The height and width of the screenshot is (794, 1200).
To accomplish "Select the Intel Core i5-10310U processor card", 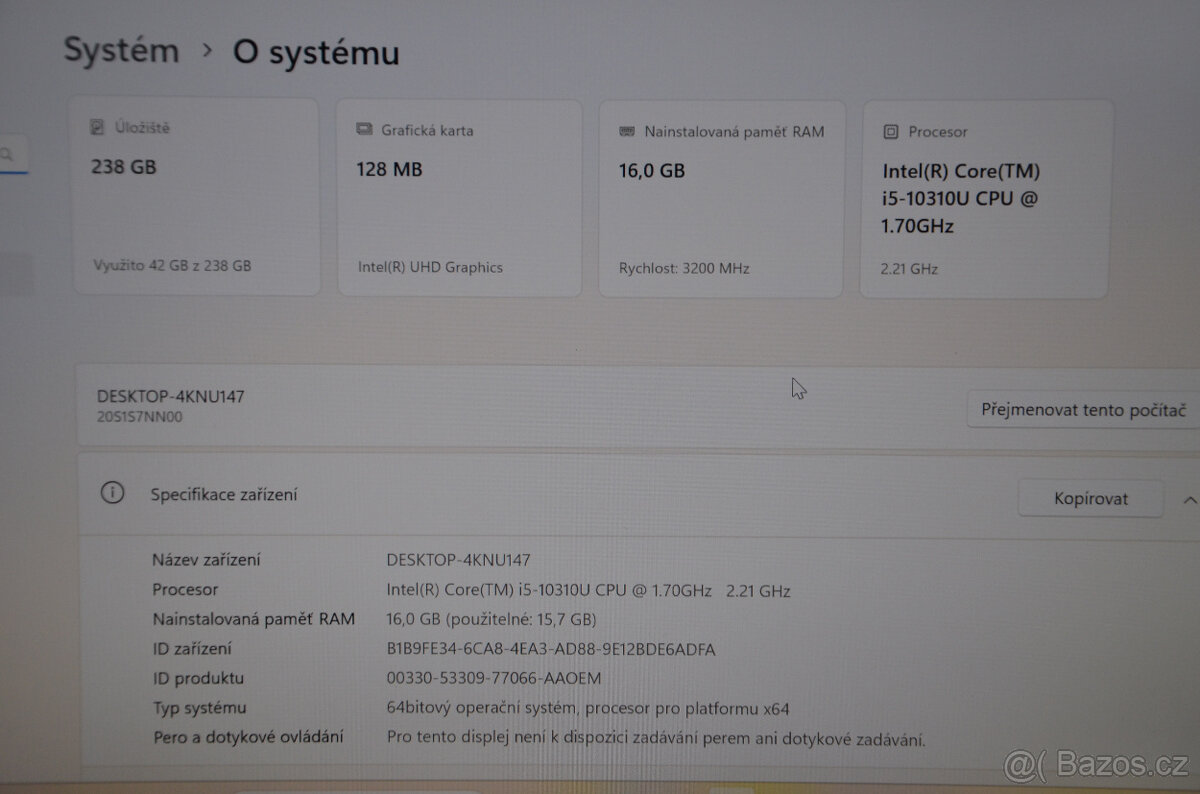I will pyautogui.click(x=984, y=197).
